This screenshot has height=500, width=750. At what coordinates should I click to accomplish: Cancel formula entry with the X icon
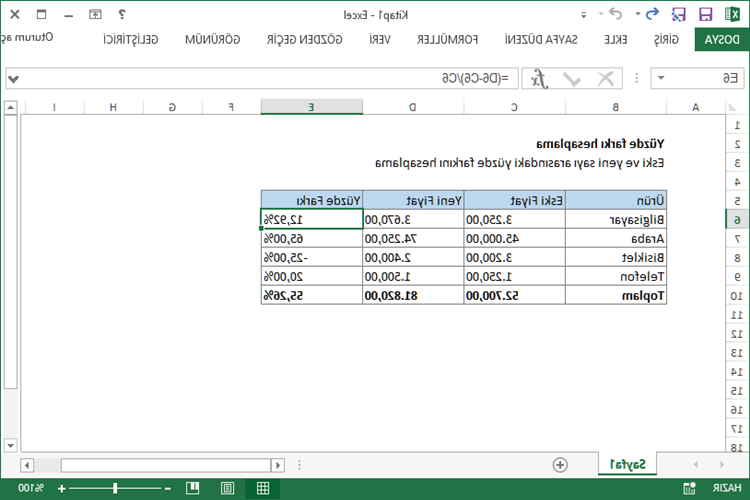(604, 78)
